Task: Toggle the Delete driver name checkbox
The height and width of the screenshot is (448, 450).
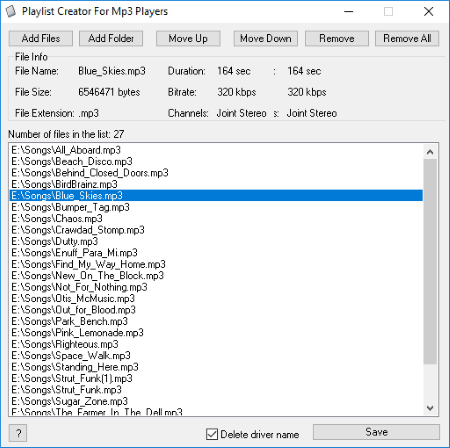Action: click(x=253, y=434)
